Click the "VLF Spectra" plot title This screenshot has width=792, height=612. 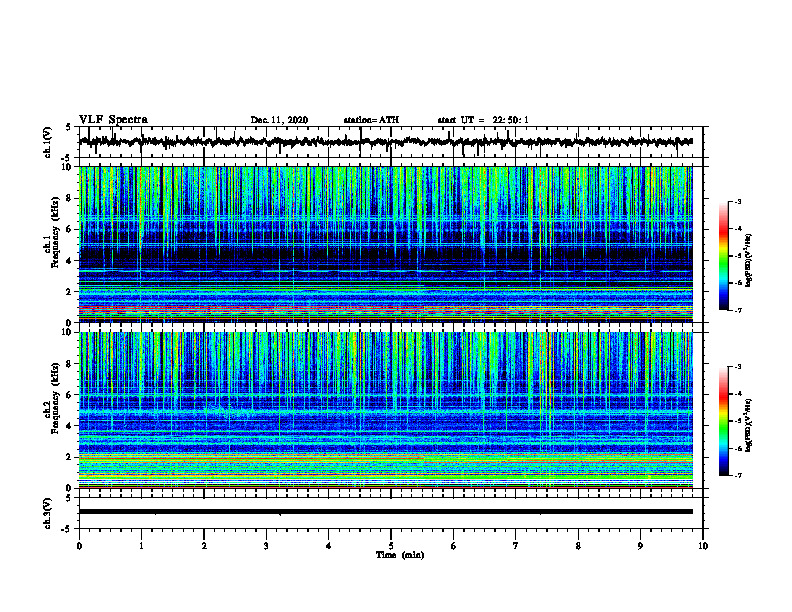coord(113,120)
